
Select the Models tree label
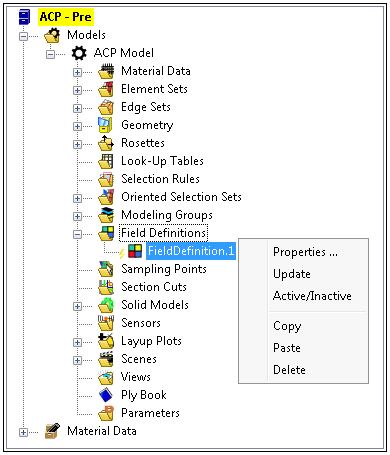coord(86,35)
